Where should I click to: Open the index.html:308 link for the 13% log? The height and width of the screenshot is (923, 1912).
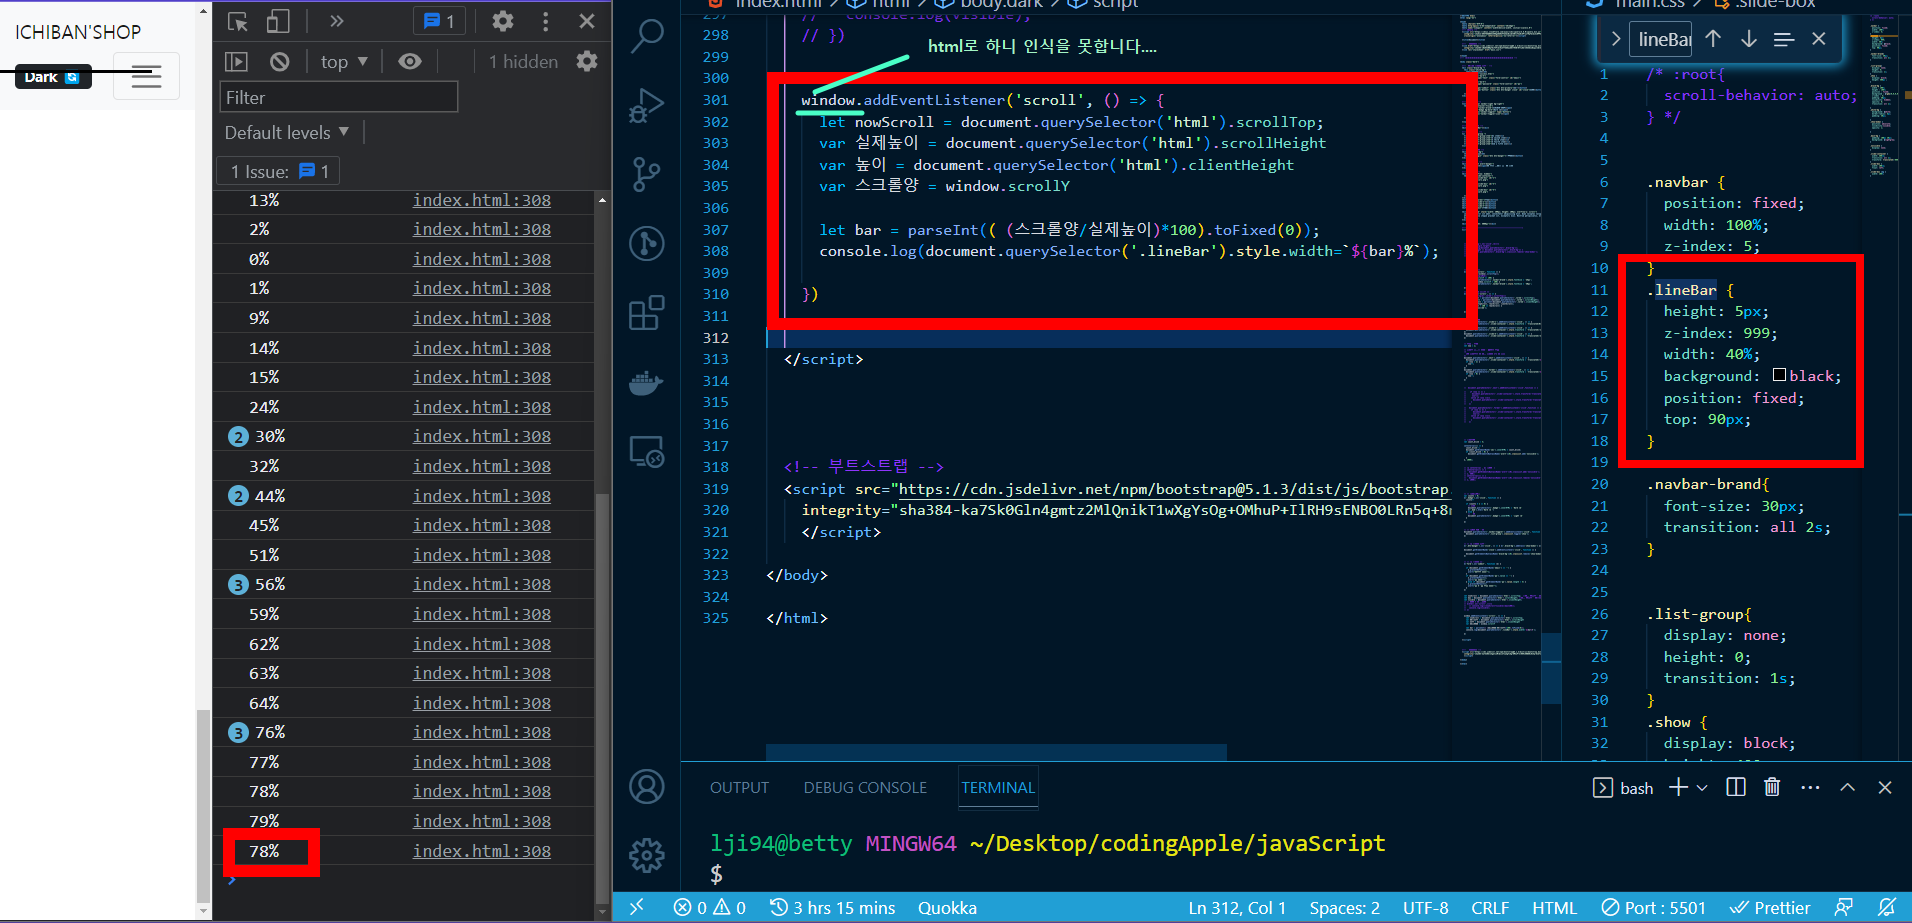482,200
